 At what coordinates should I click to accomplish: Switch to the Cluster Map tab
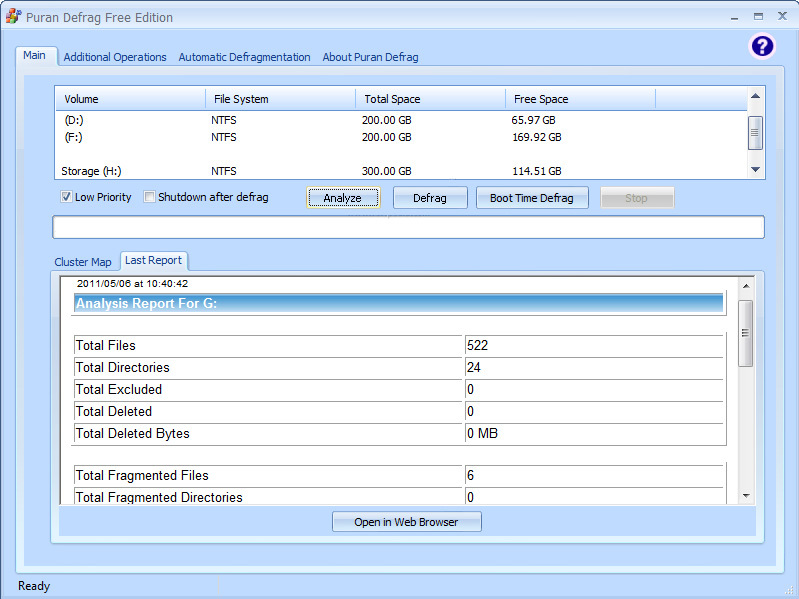[83, 262]
